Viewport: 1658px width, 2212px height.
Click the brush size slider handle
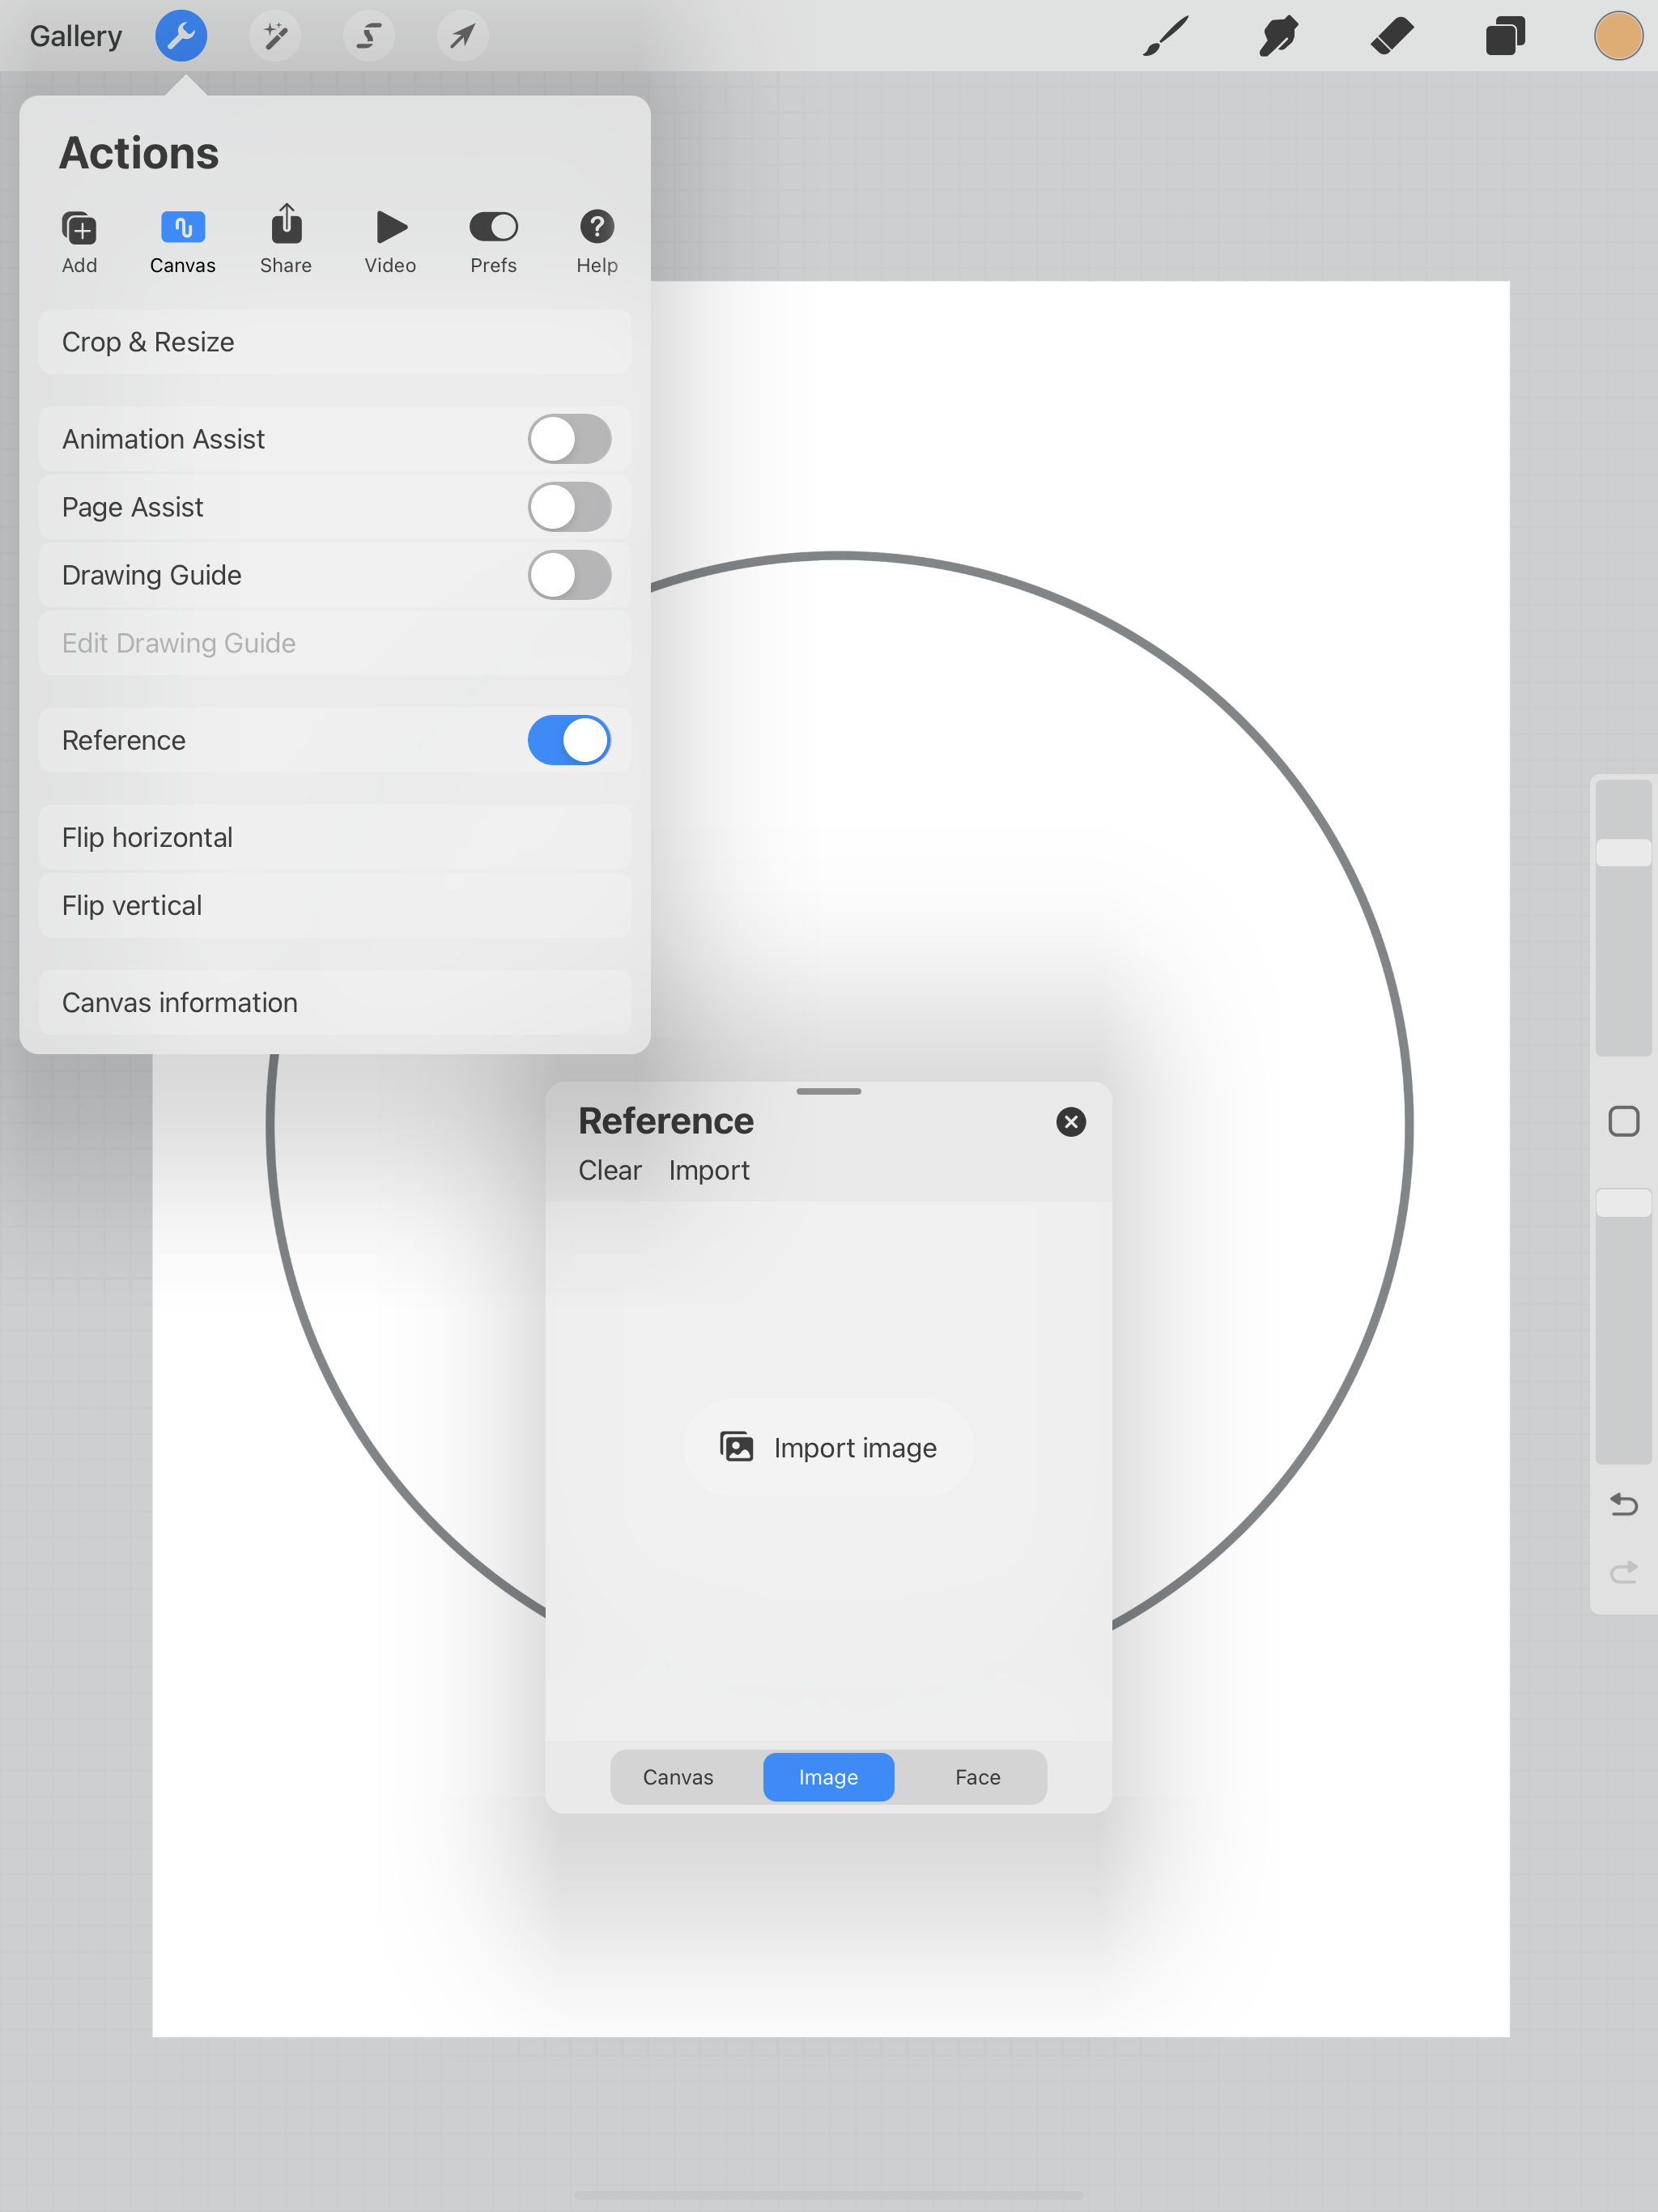point(1624,853)
